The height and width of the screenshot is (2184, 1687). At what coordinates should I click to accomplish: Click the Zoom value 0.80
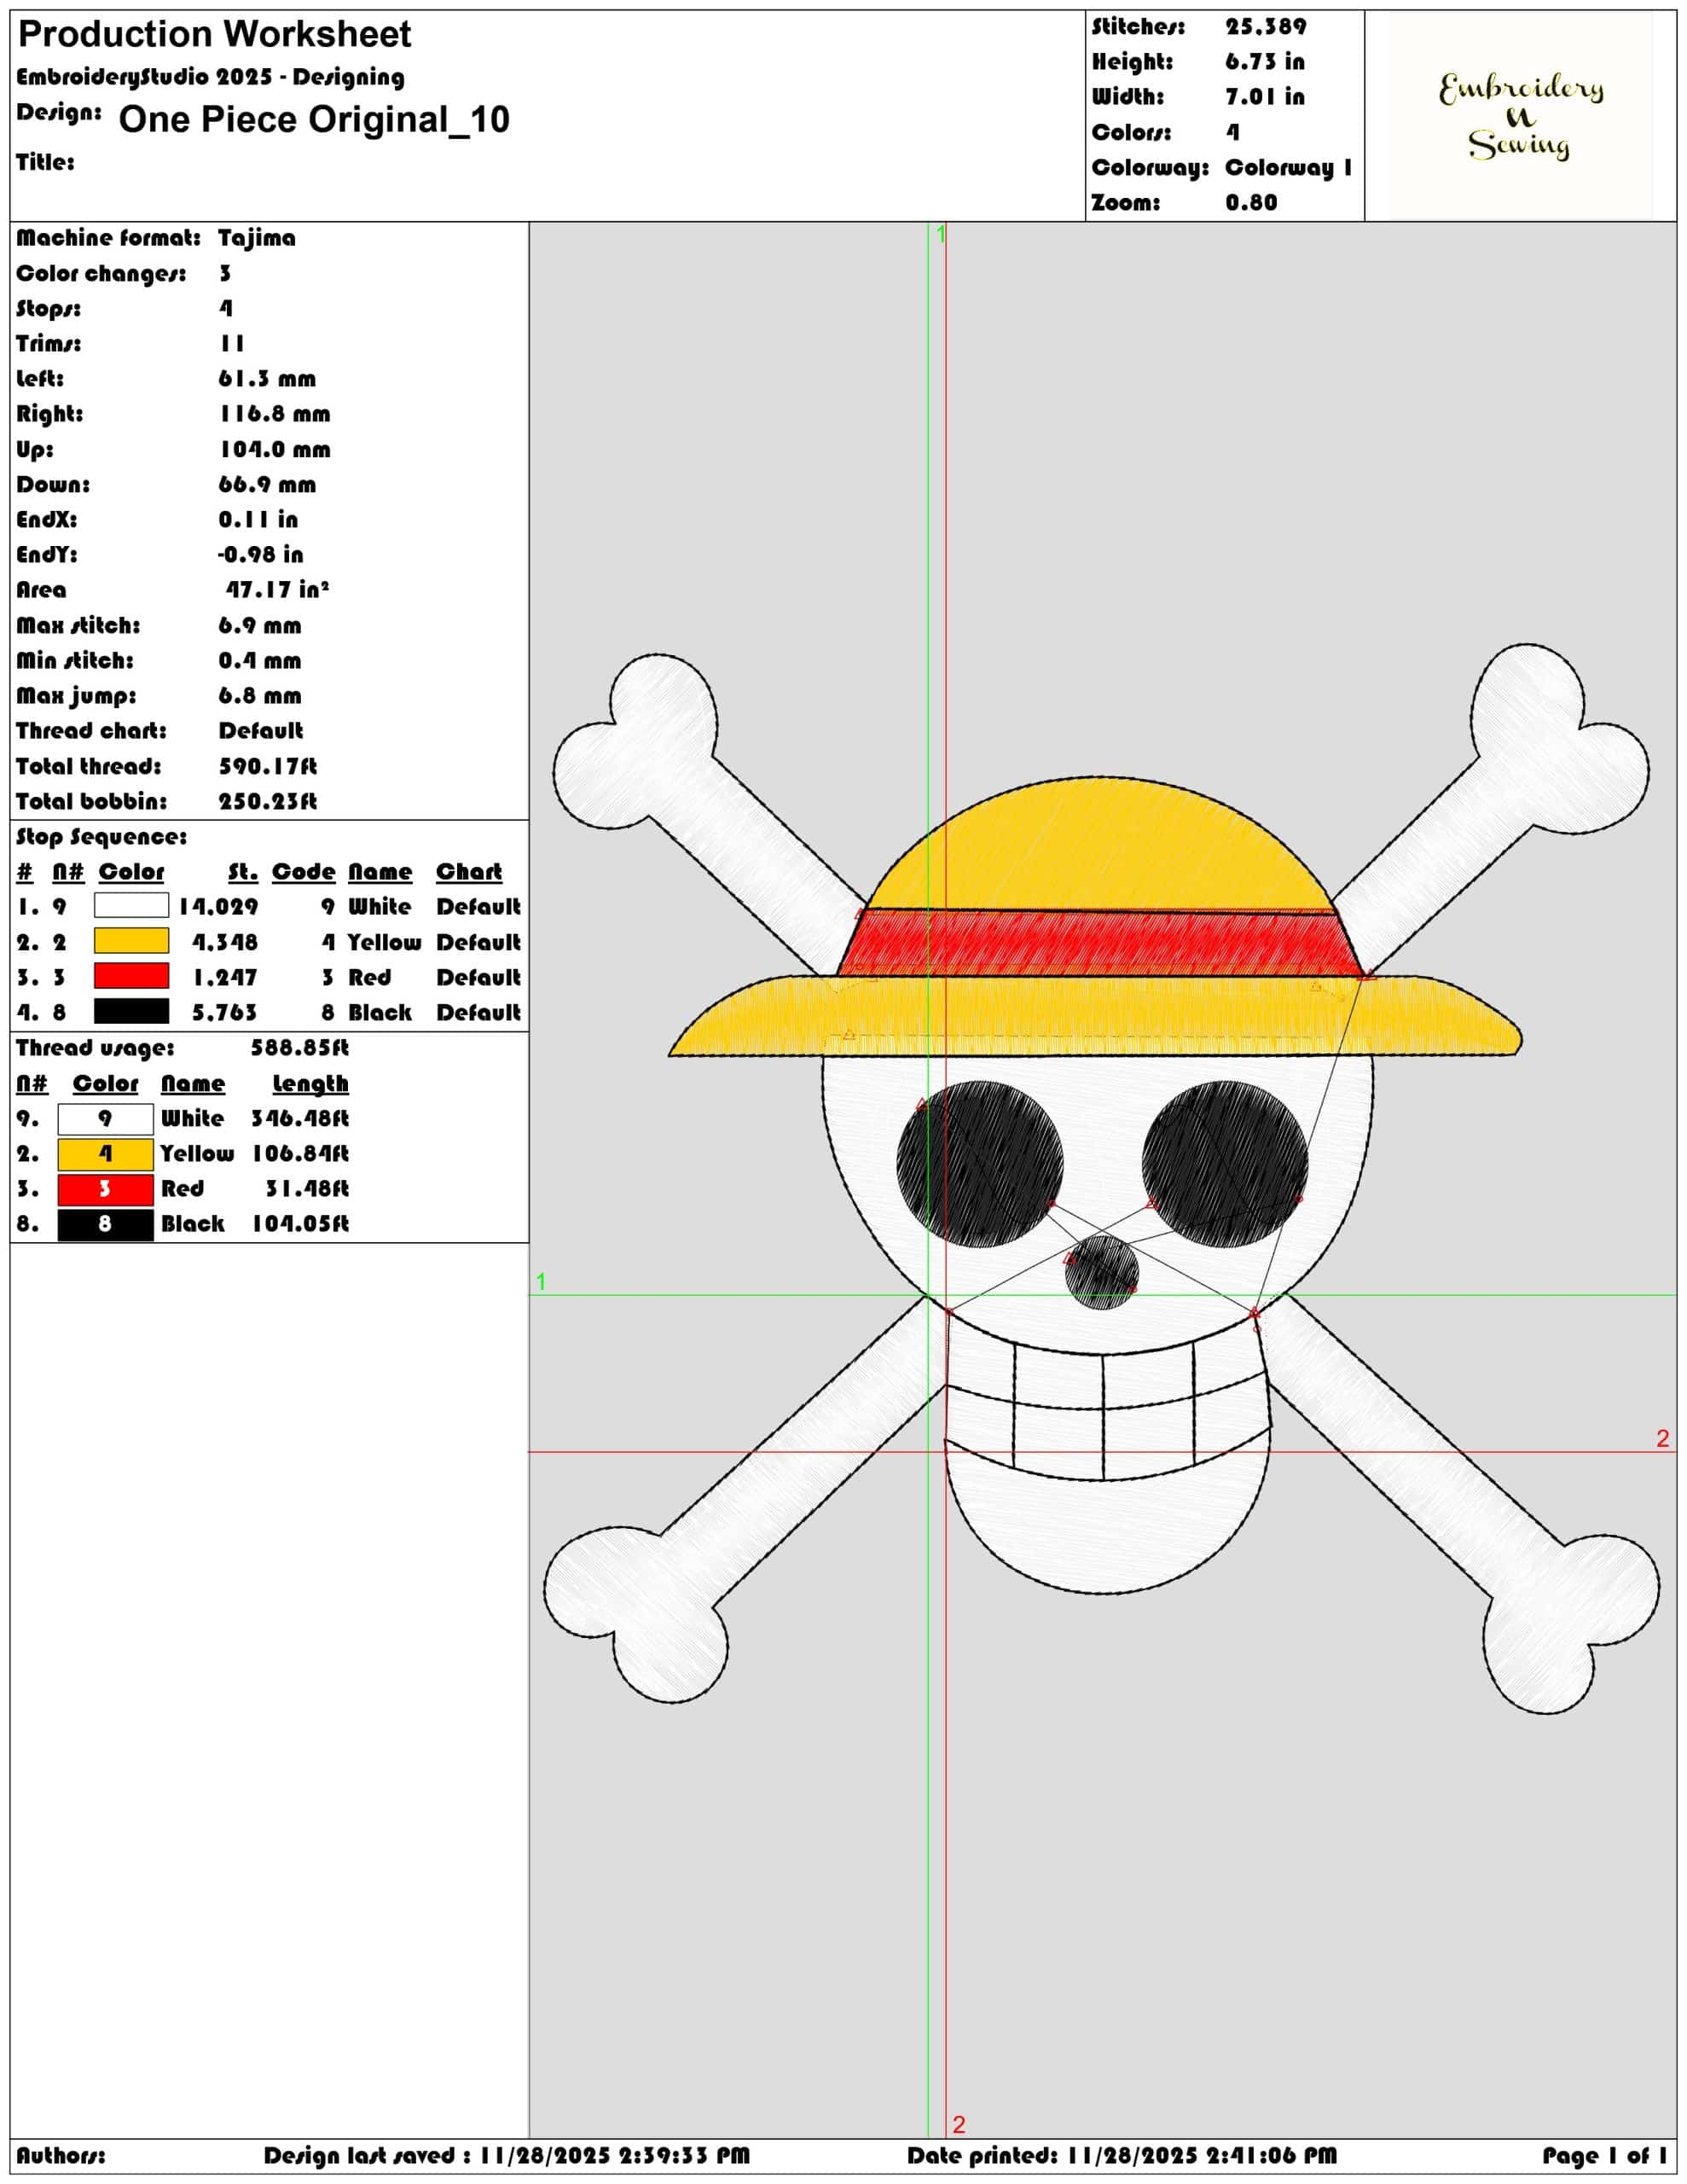[1251, 202]
